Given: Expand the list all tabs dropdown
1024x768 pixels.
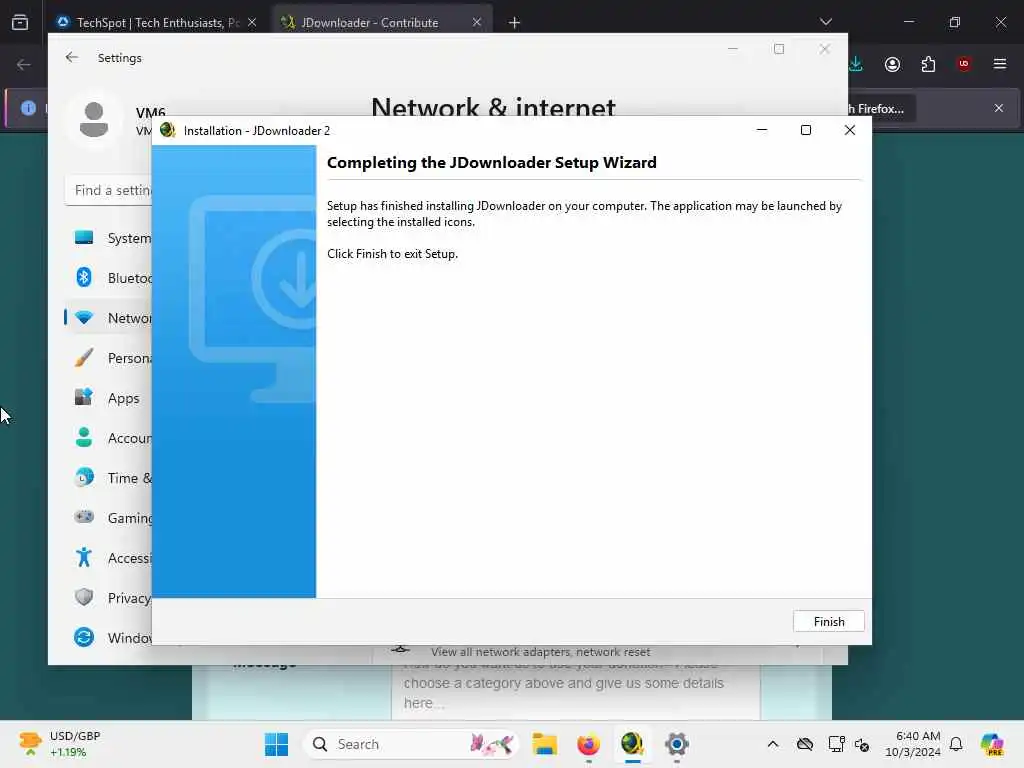Looking at the screenshot, I should [825, 22].
